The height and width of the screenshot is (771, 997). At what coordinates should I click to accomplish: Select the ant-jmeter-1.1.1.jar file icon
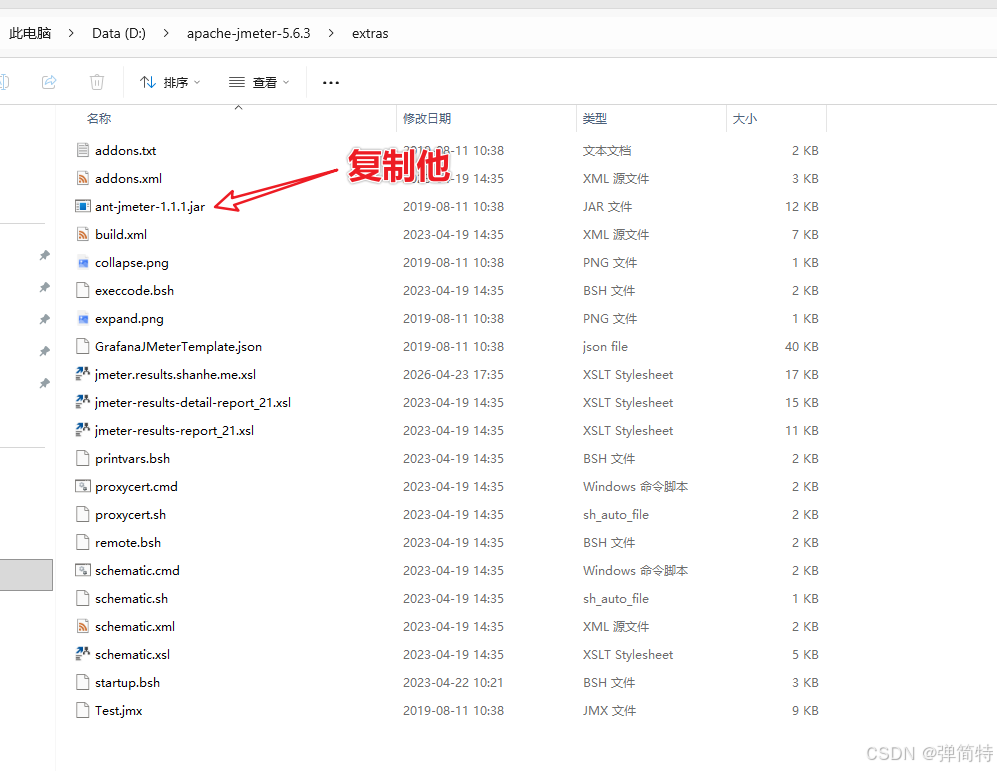point(83,206)
